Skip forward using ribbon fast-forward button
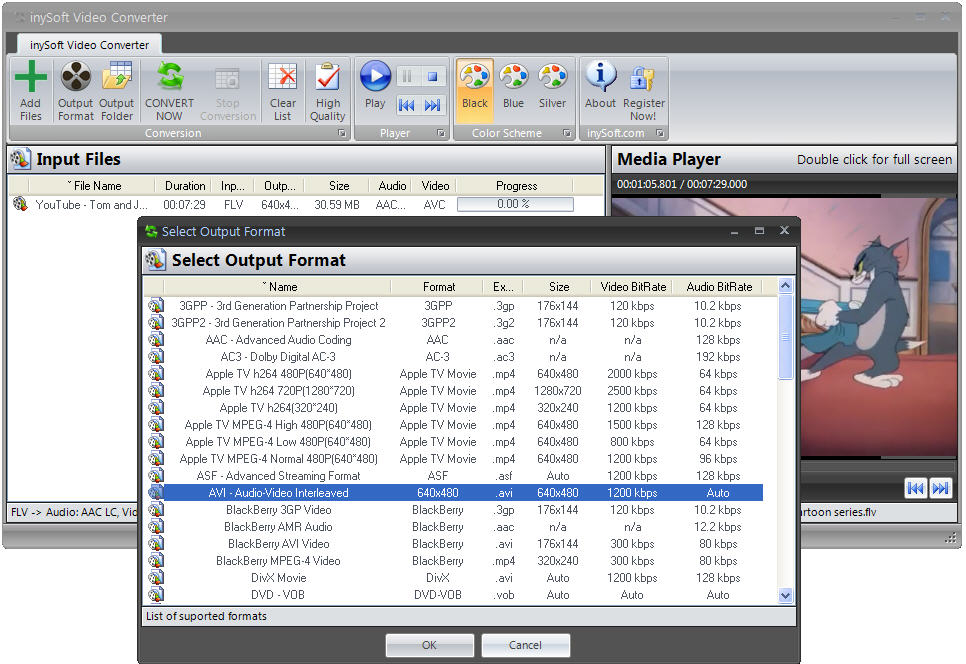Image resolution: width=966 pixels, height=664 pixels. [x=432, y=105]
